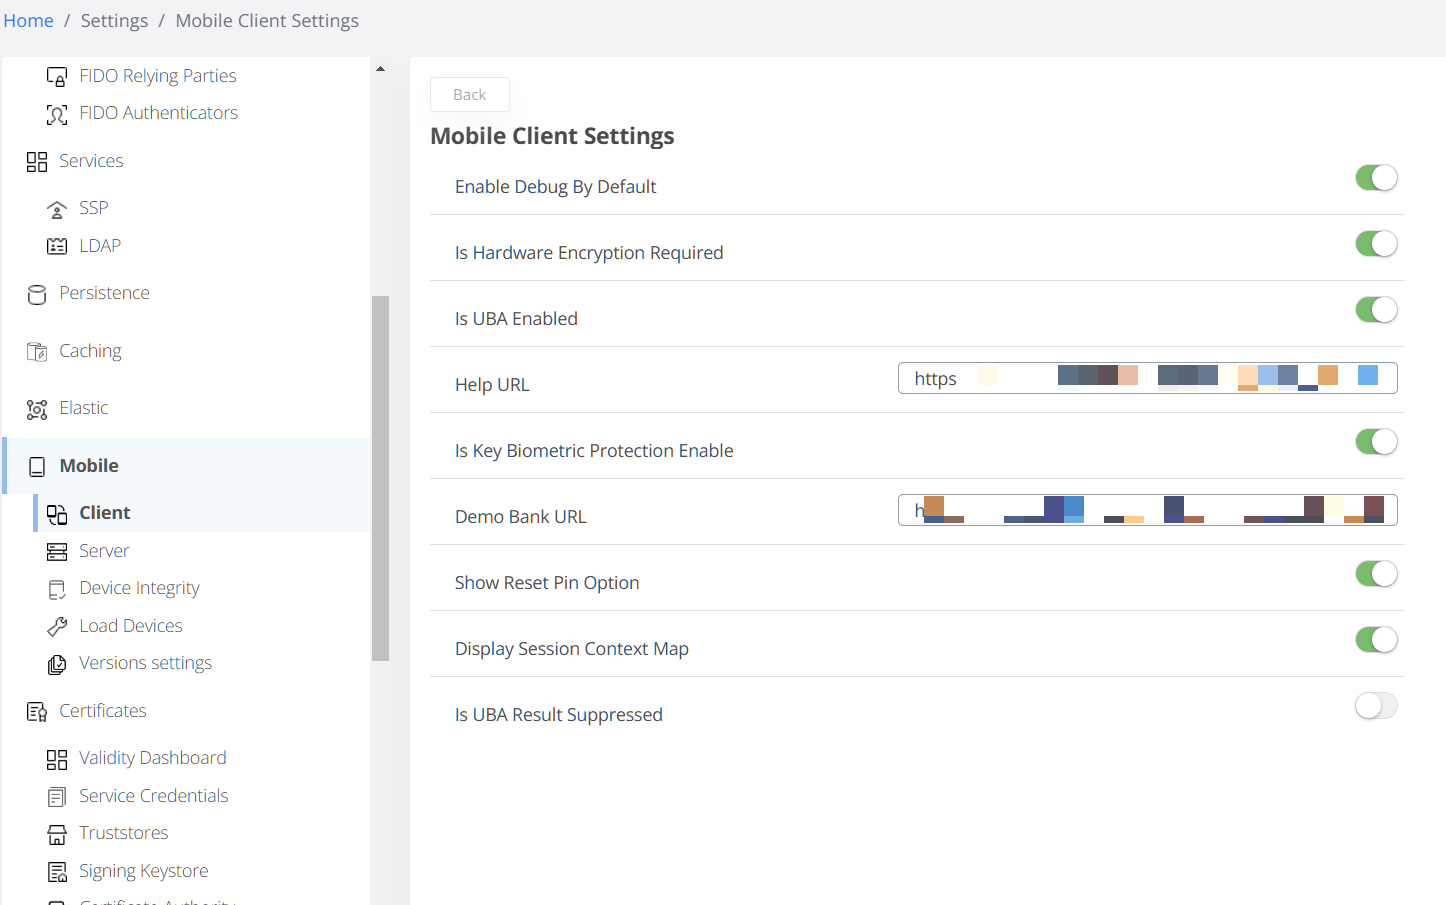This screenshot has height=905, width=1446.
Task: Click the Settings breadcrumb item
Action: click(113, 20)
